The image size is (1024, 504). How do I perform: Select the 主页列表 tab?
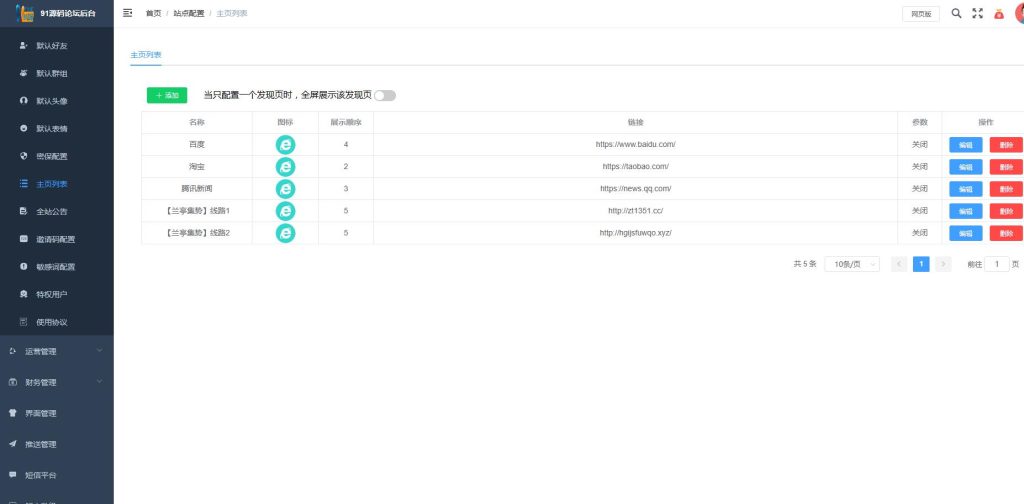pos(146,55)
